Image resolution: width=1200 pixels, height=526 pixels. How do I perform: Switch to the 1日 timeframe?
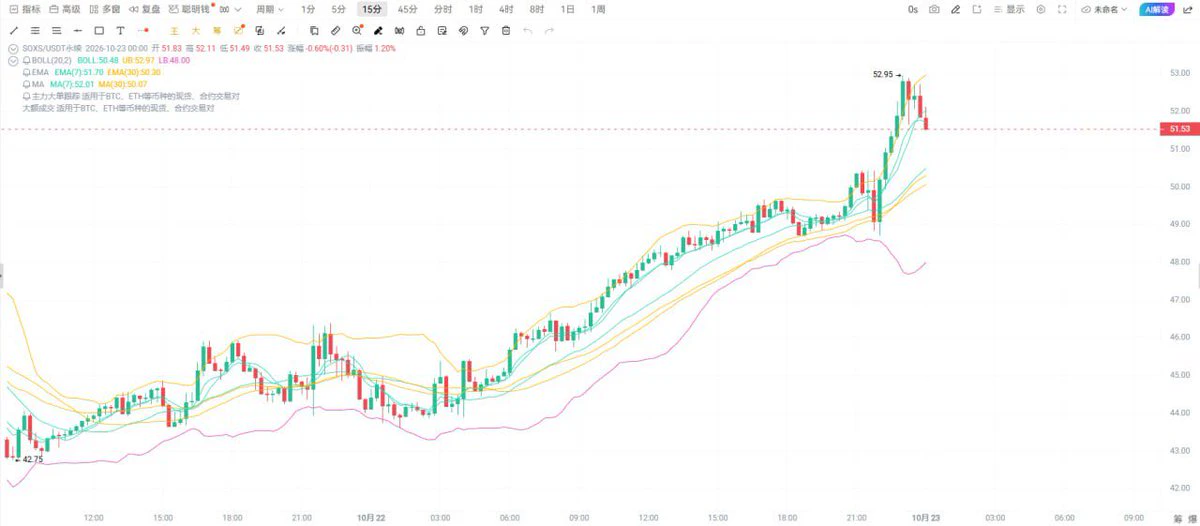tap(568, 9)
